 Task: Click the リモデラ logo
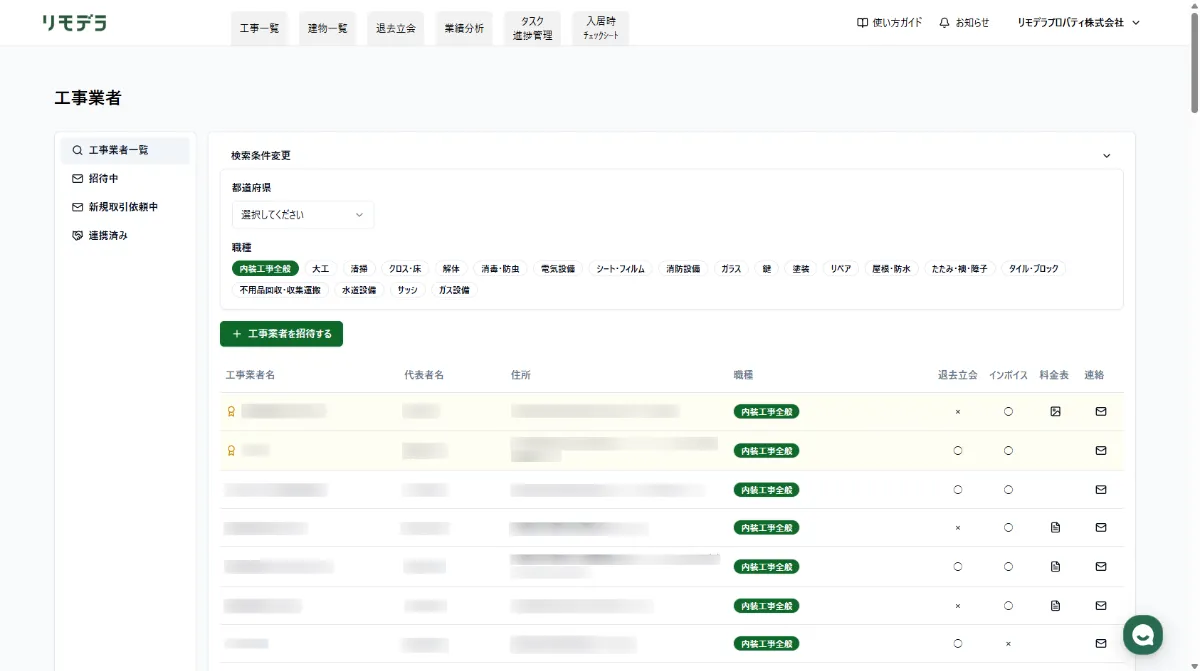[74, 23]
